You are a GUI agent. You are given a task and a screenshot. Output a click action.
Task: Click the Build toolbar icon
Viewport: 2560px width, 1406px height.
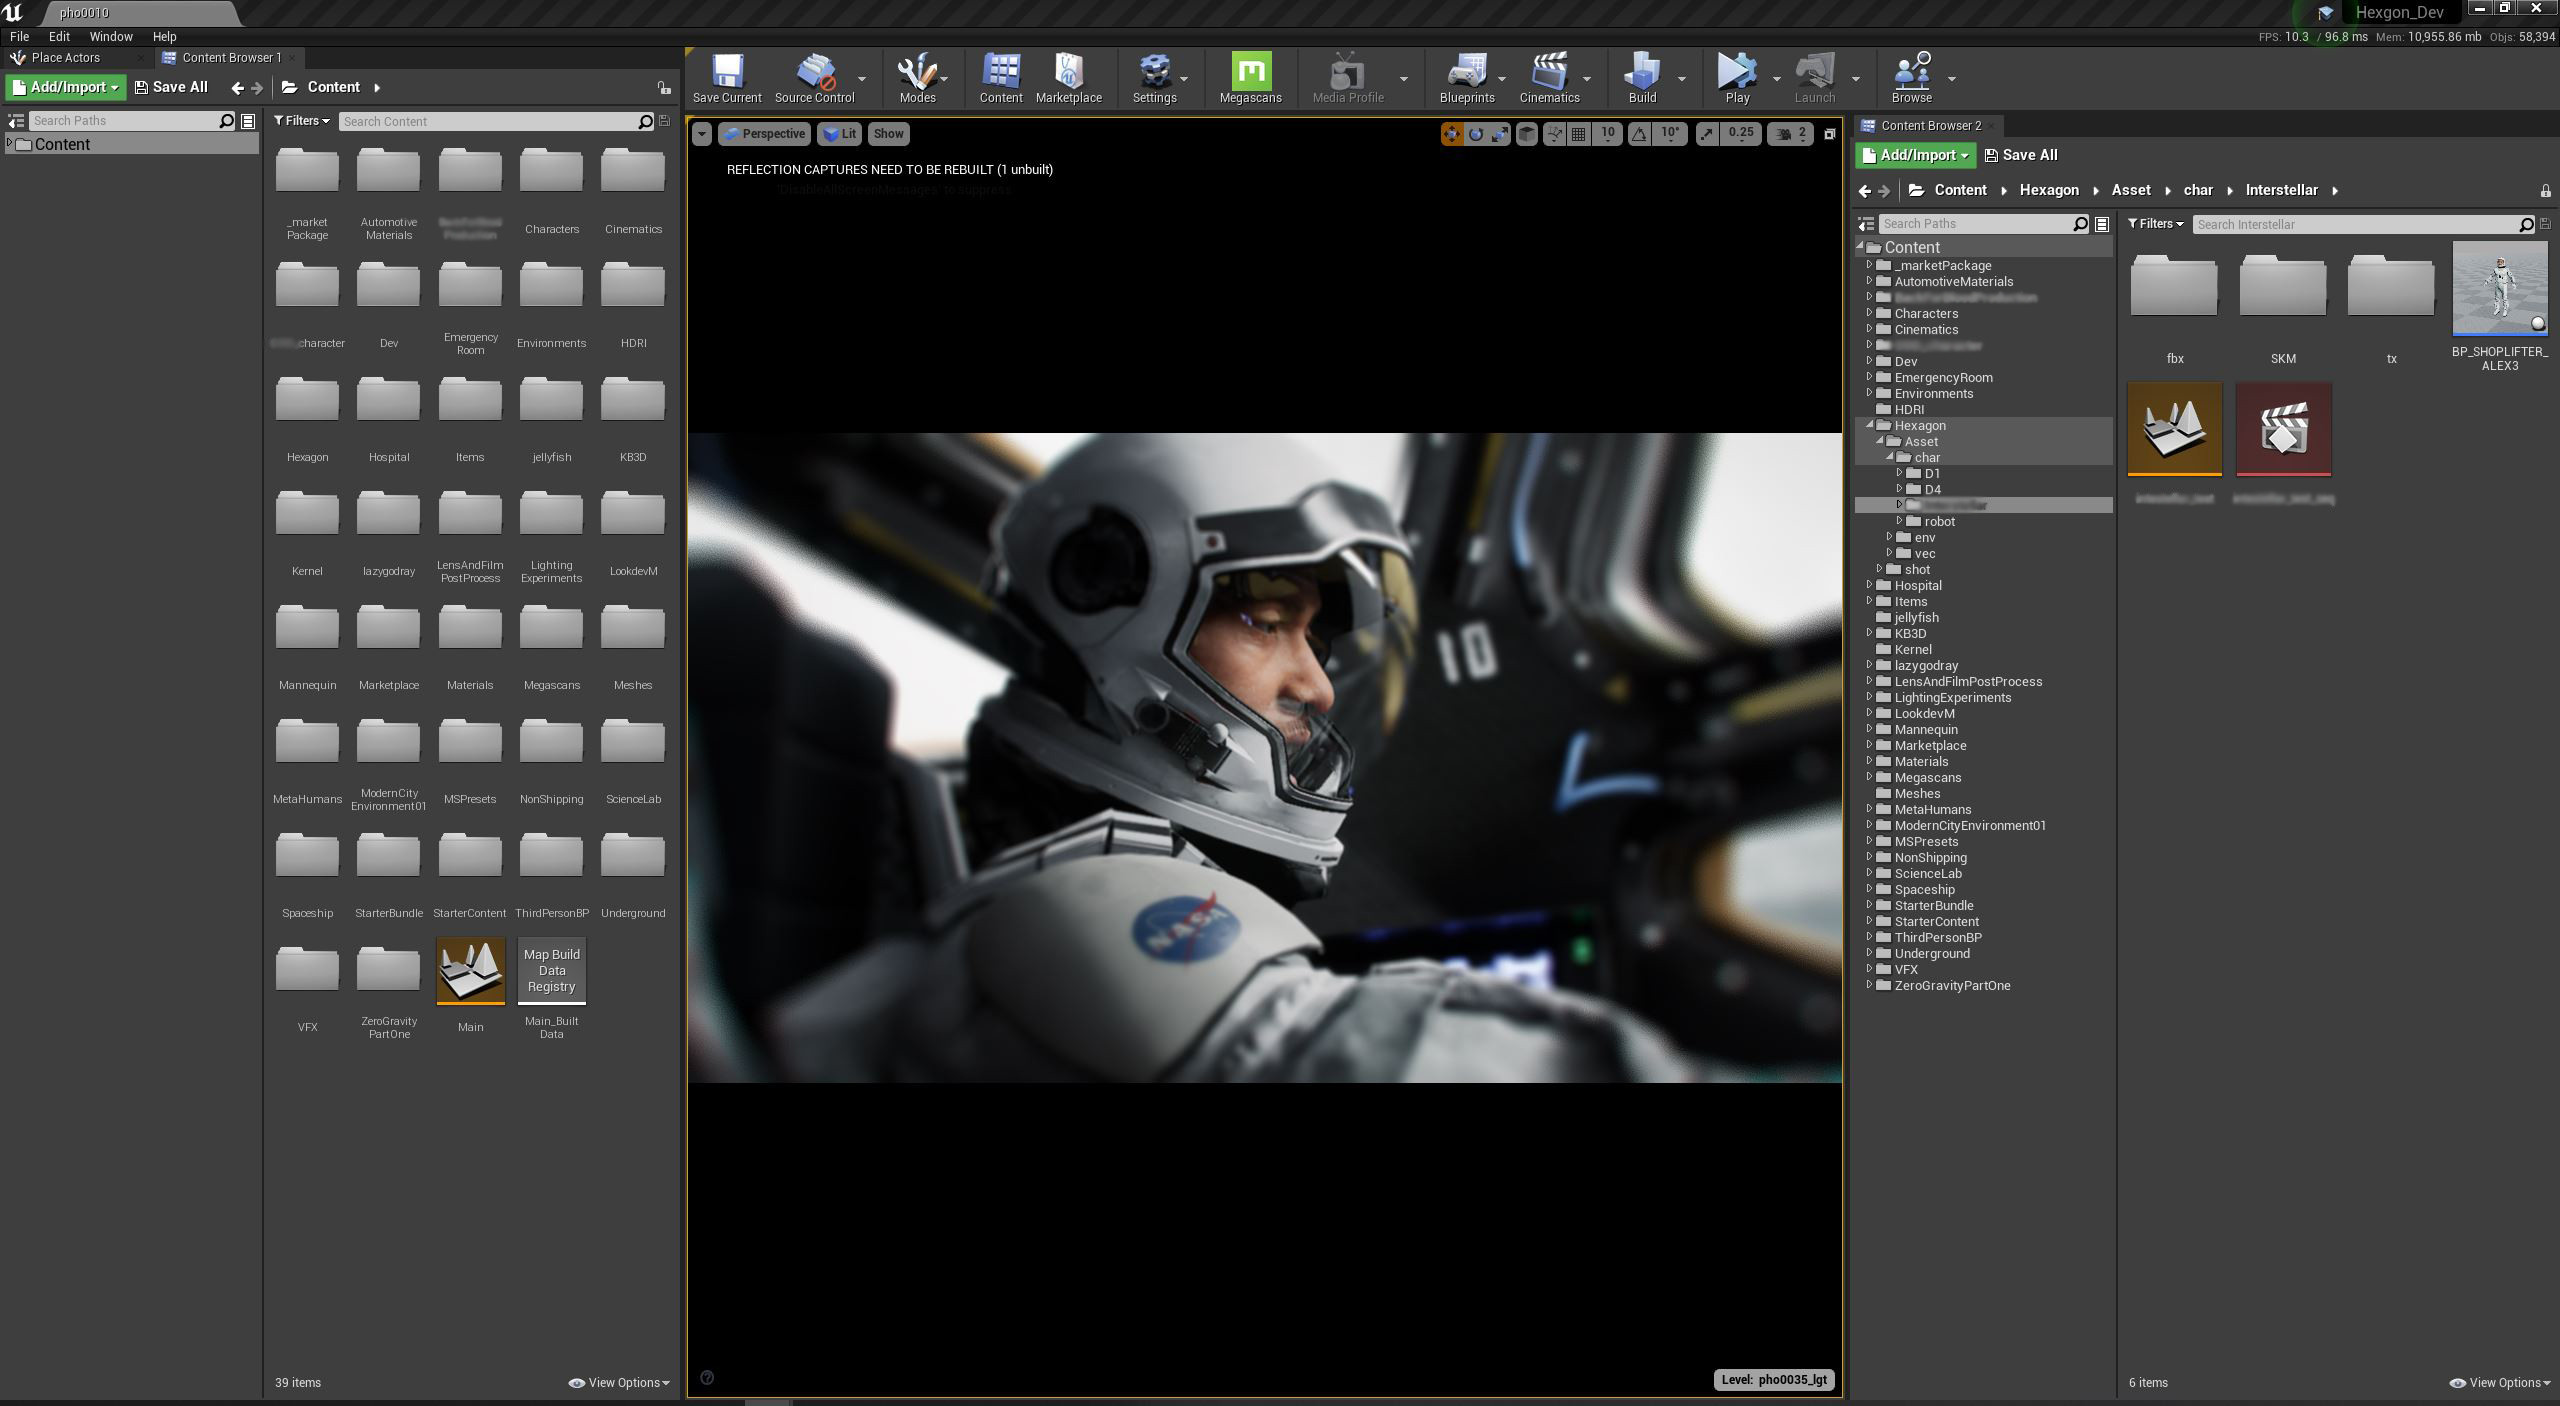click(x=1642, y=78)
